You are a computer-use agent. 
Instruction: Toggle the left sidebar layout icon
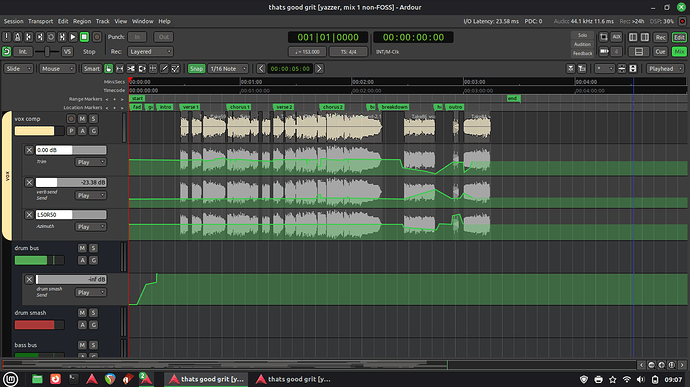pos(633,37)
